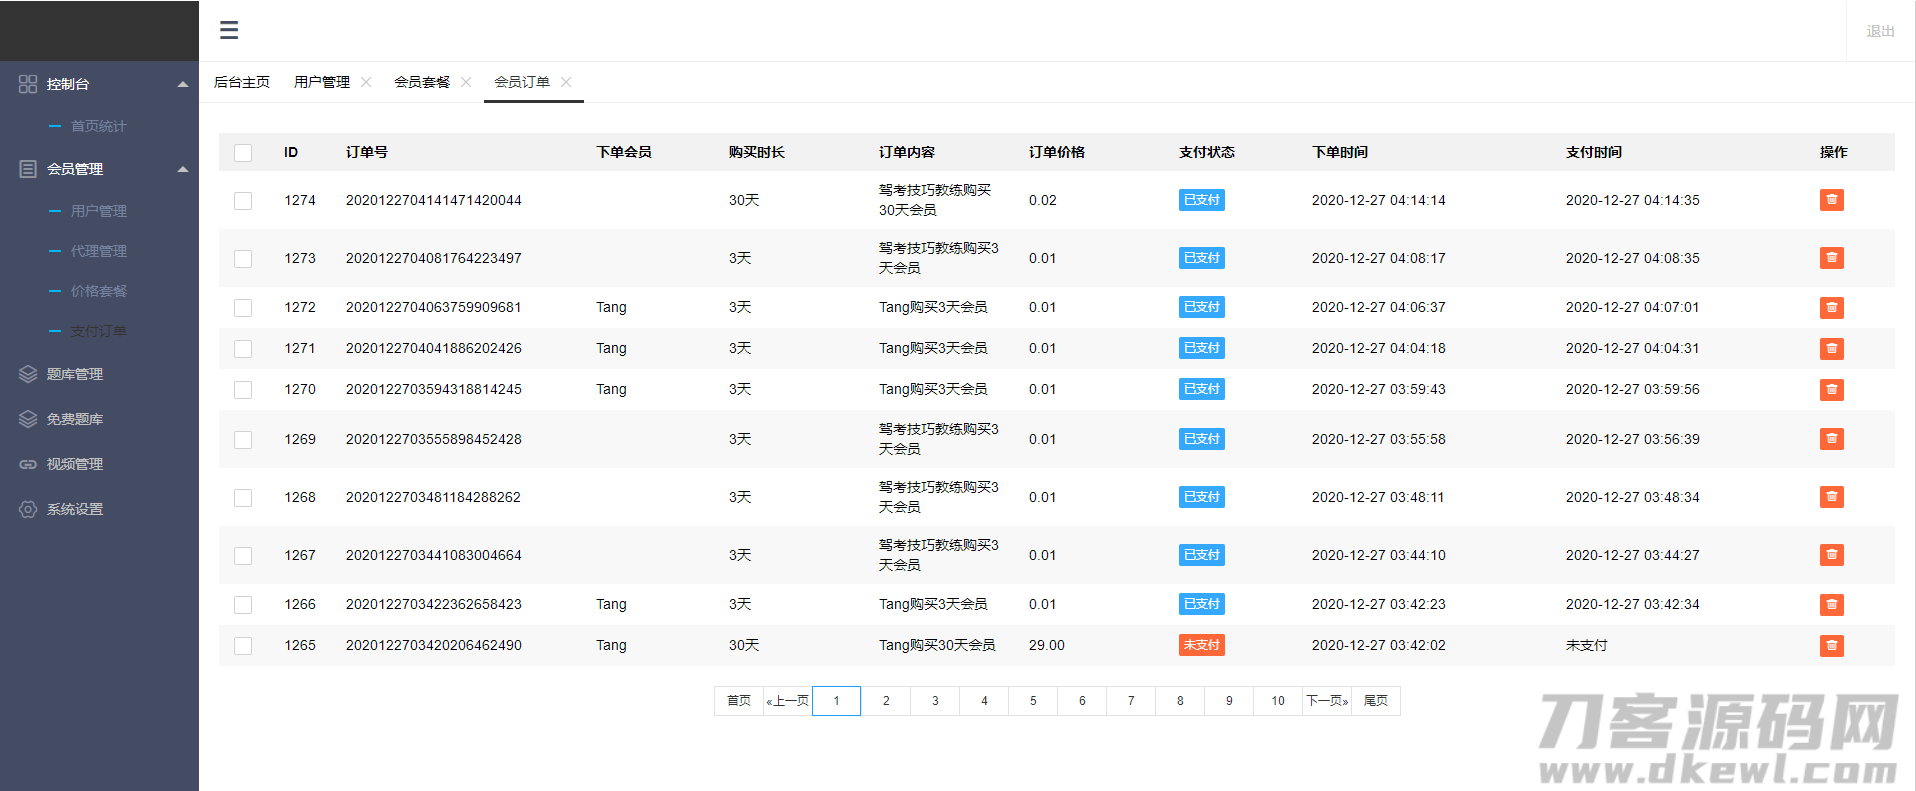Check the box for order 1274

243,201
